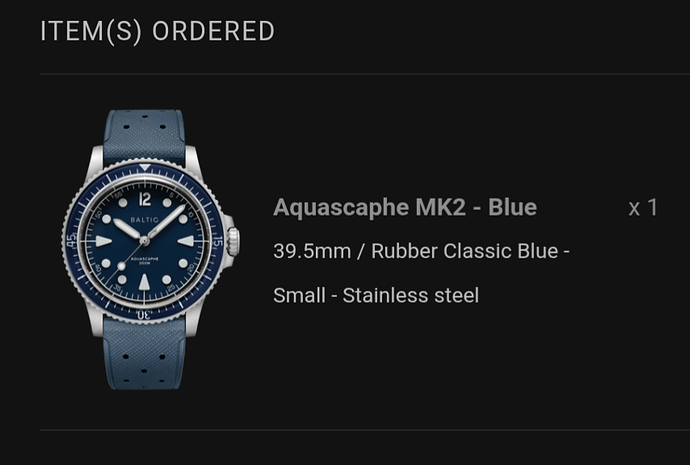Click the 6 o'clock triangular hour marker
690x465 pixels.
click(145, 283)
